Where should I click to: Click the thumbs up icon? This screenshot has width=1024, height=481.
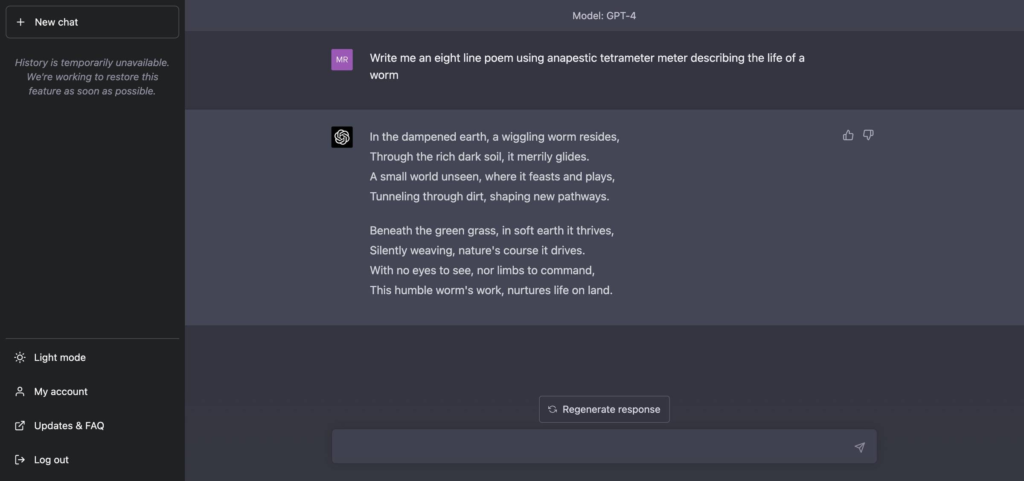pos(848,135)
